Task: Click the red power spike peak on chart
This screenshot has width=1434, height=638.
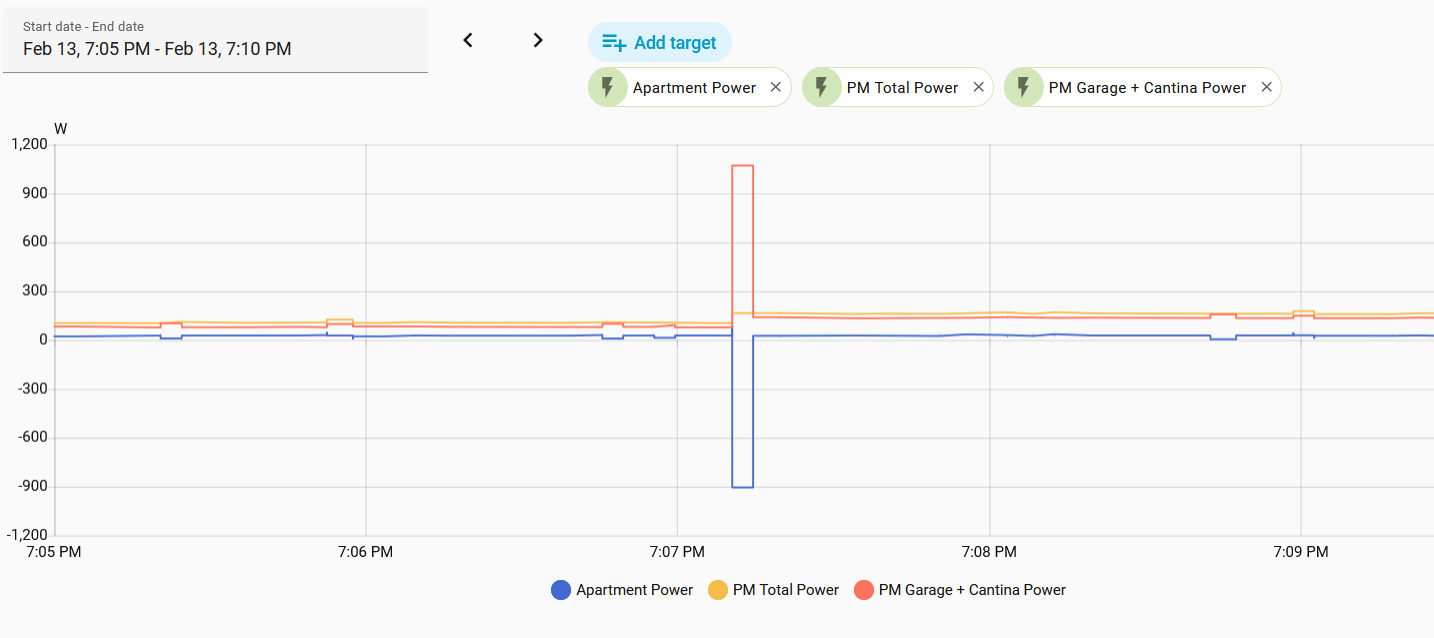Action: pos(742,166)
